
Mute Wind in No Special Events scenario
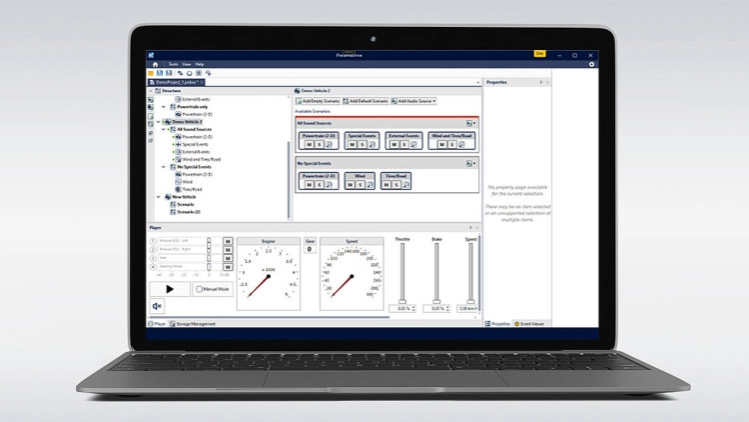[352, 185]
